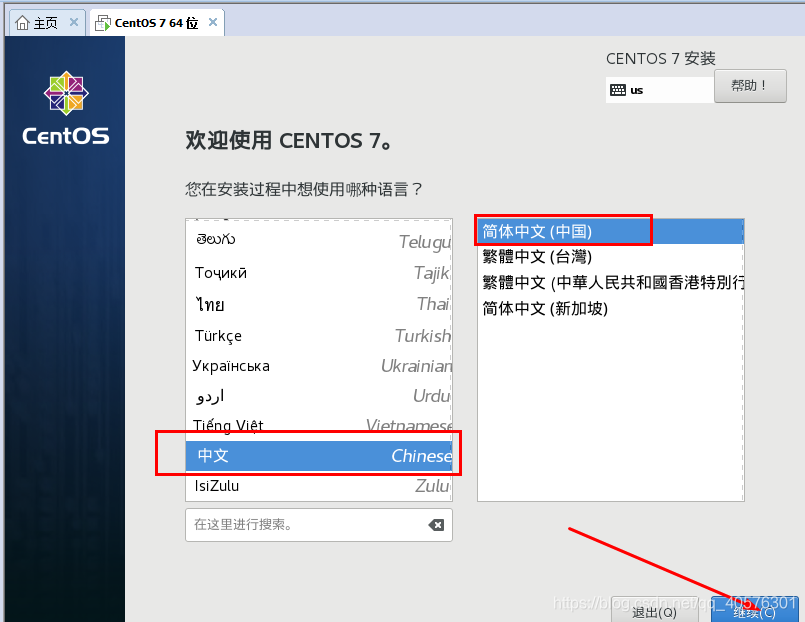The height and width of the screenshot is (622, 805).
Task: Click the language search field
Action: (319, 525)
